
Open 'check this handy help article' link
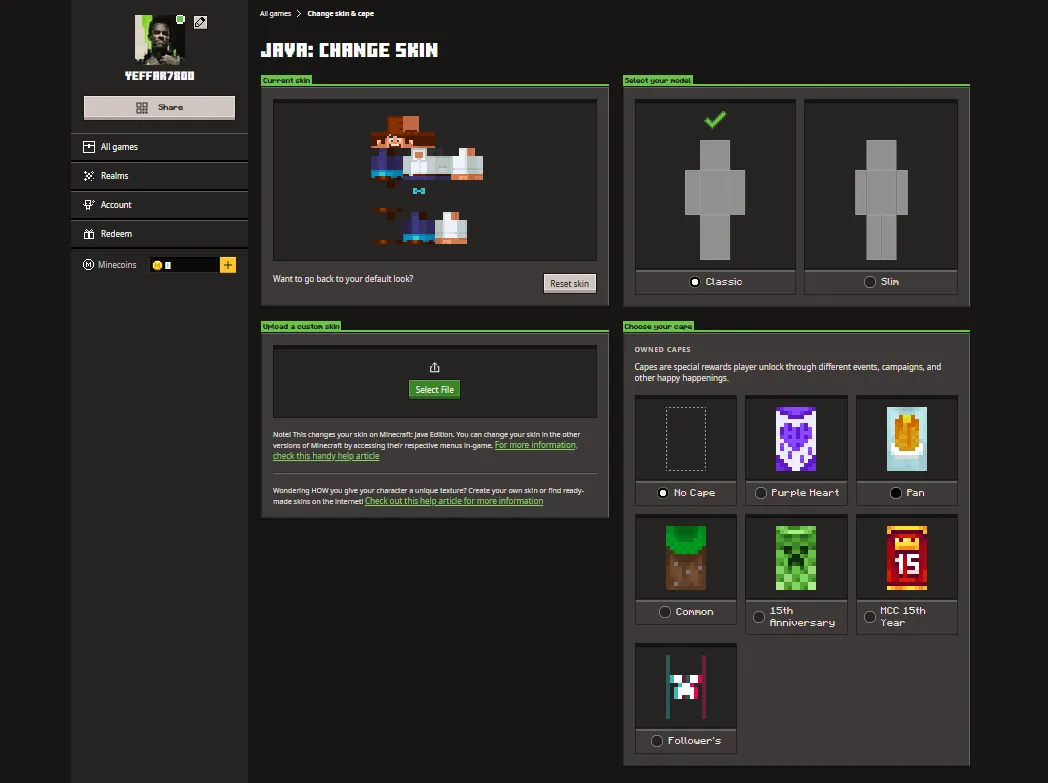point(325,456)
